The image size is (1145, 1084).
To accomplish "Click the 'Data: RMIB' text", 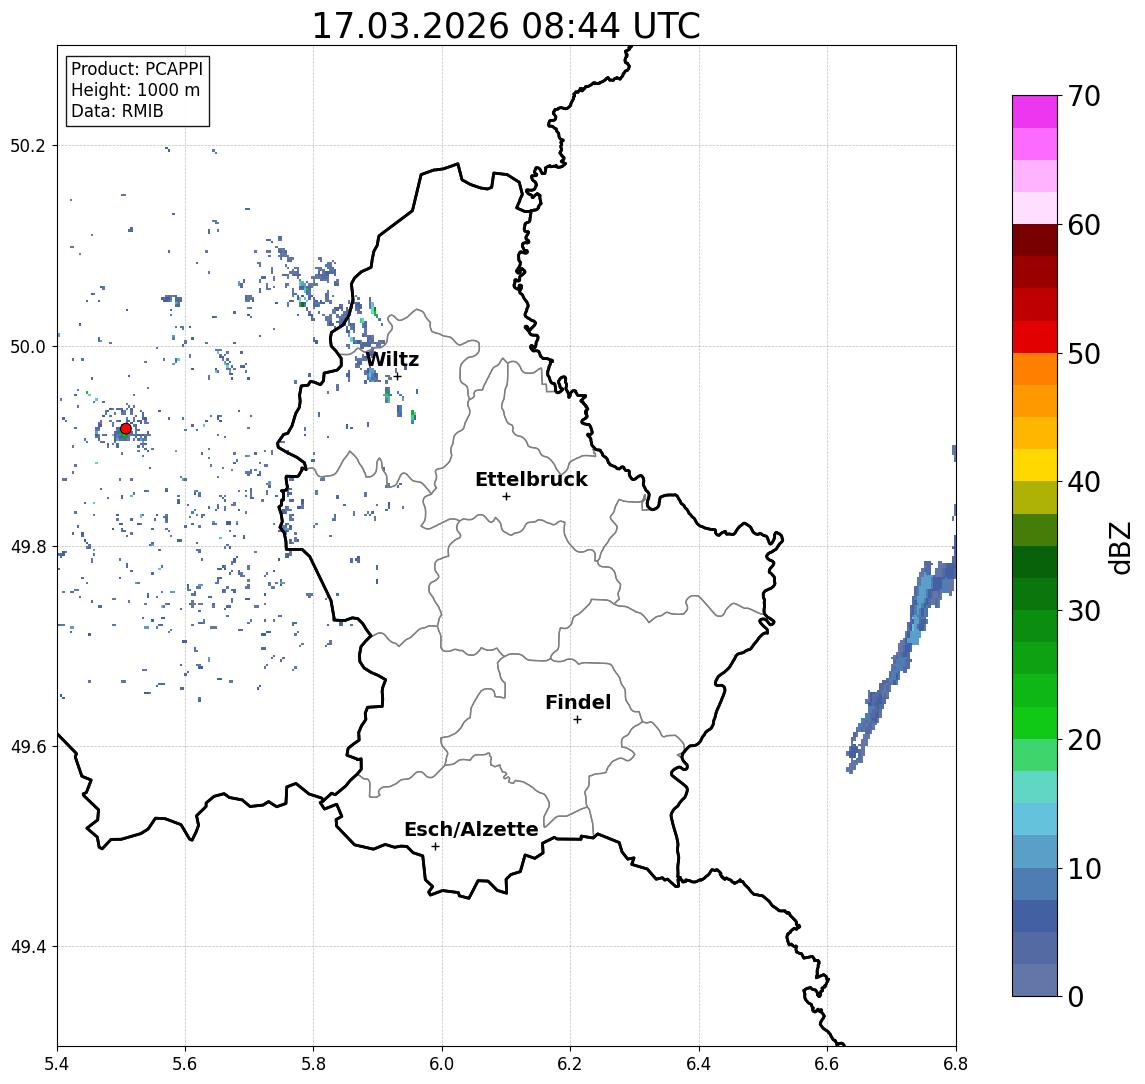I will [118, 111].
